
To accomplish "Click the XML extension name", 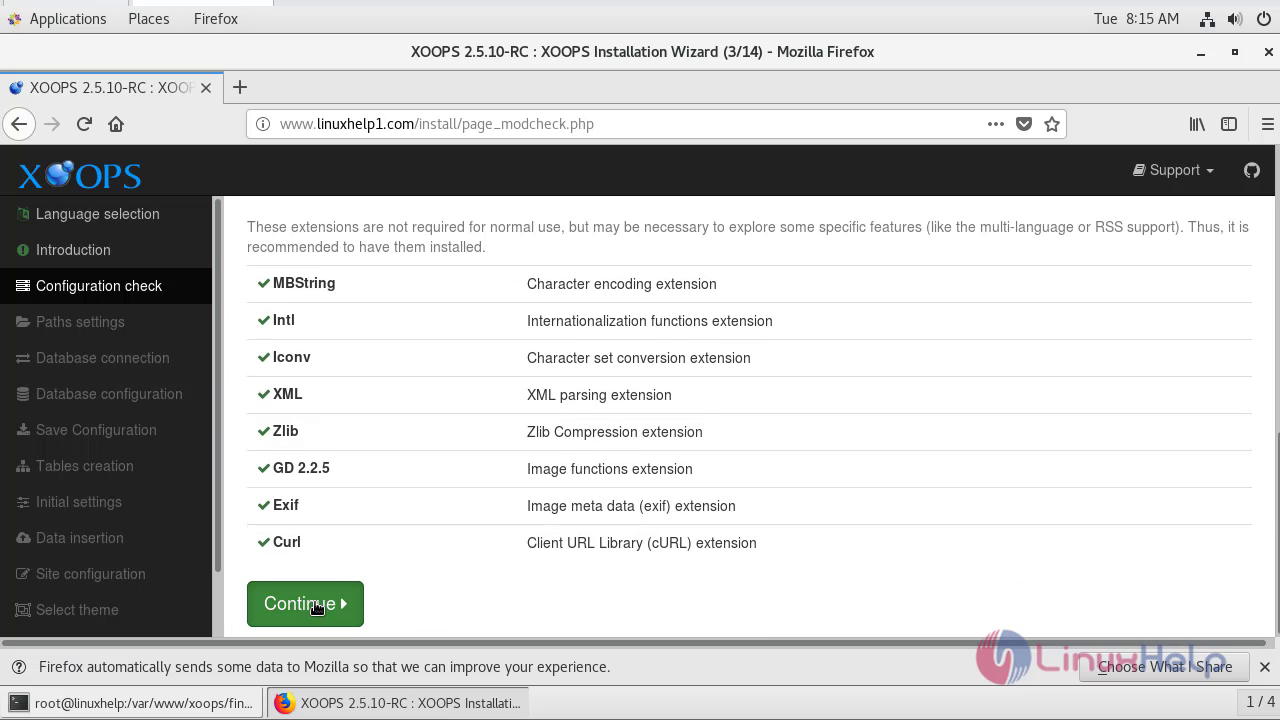I will coord(288,394).
